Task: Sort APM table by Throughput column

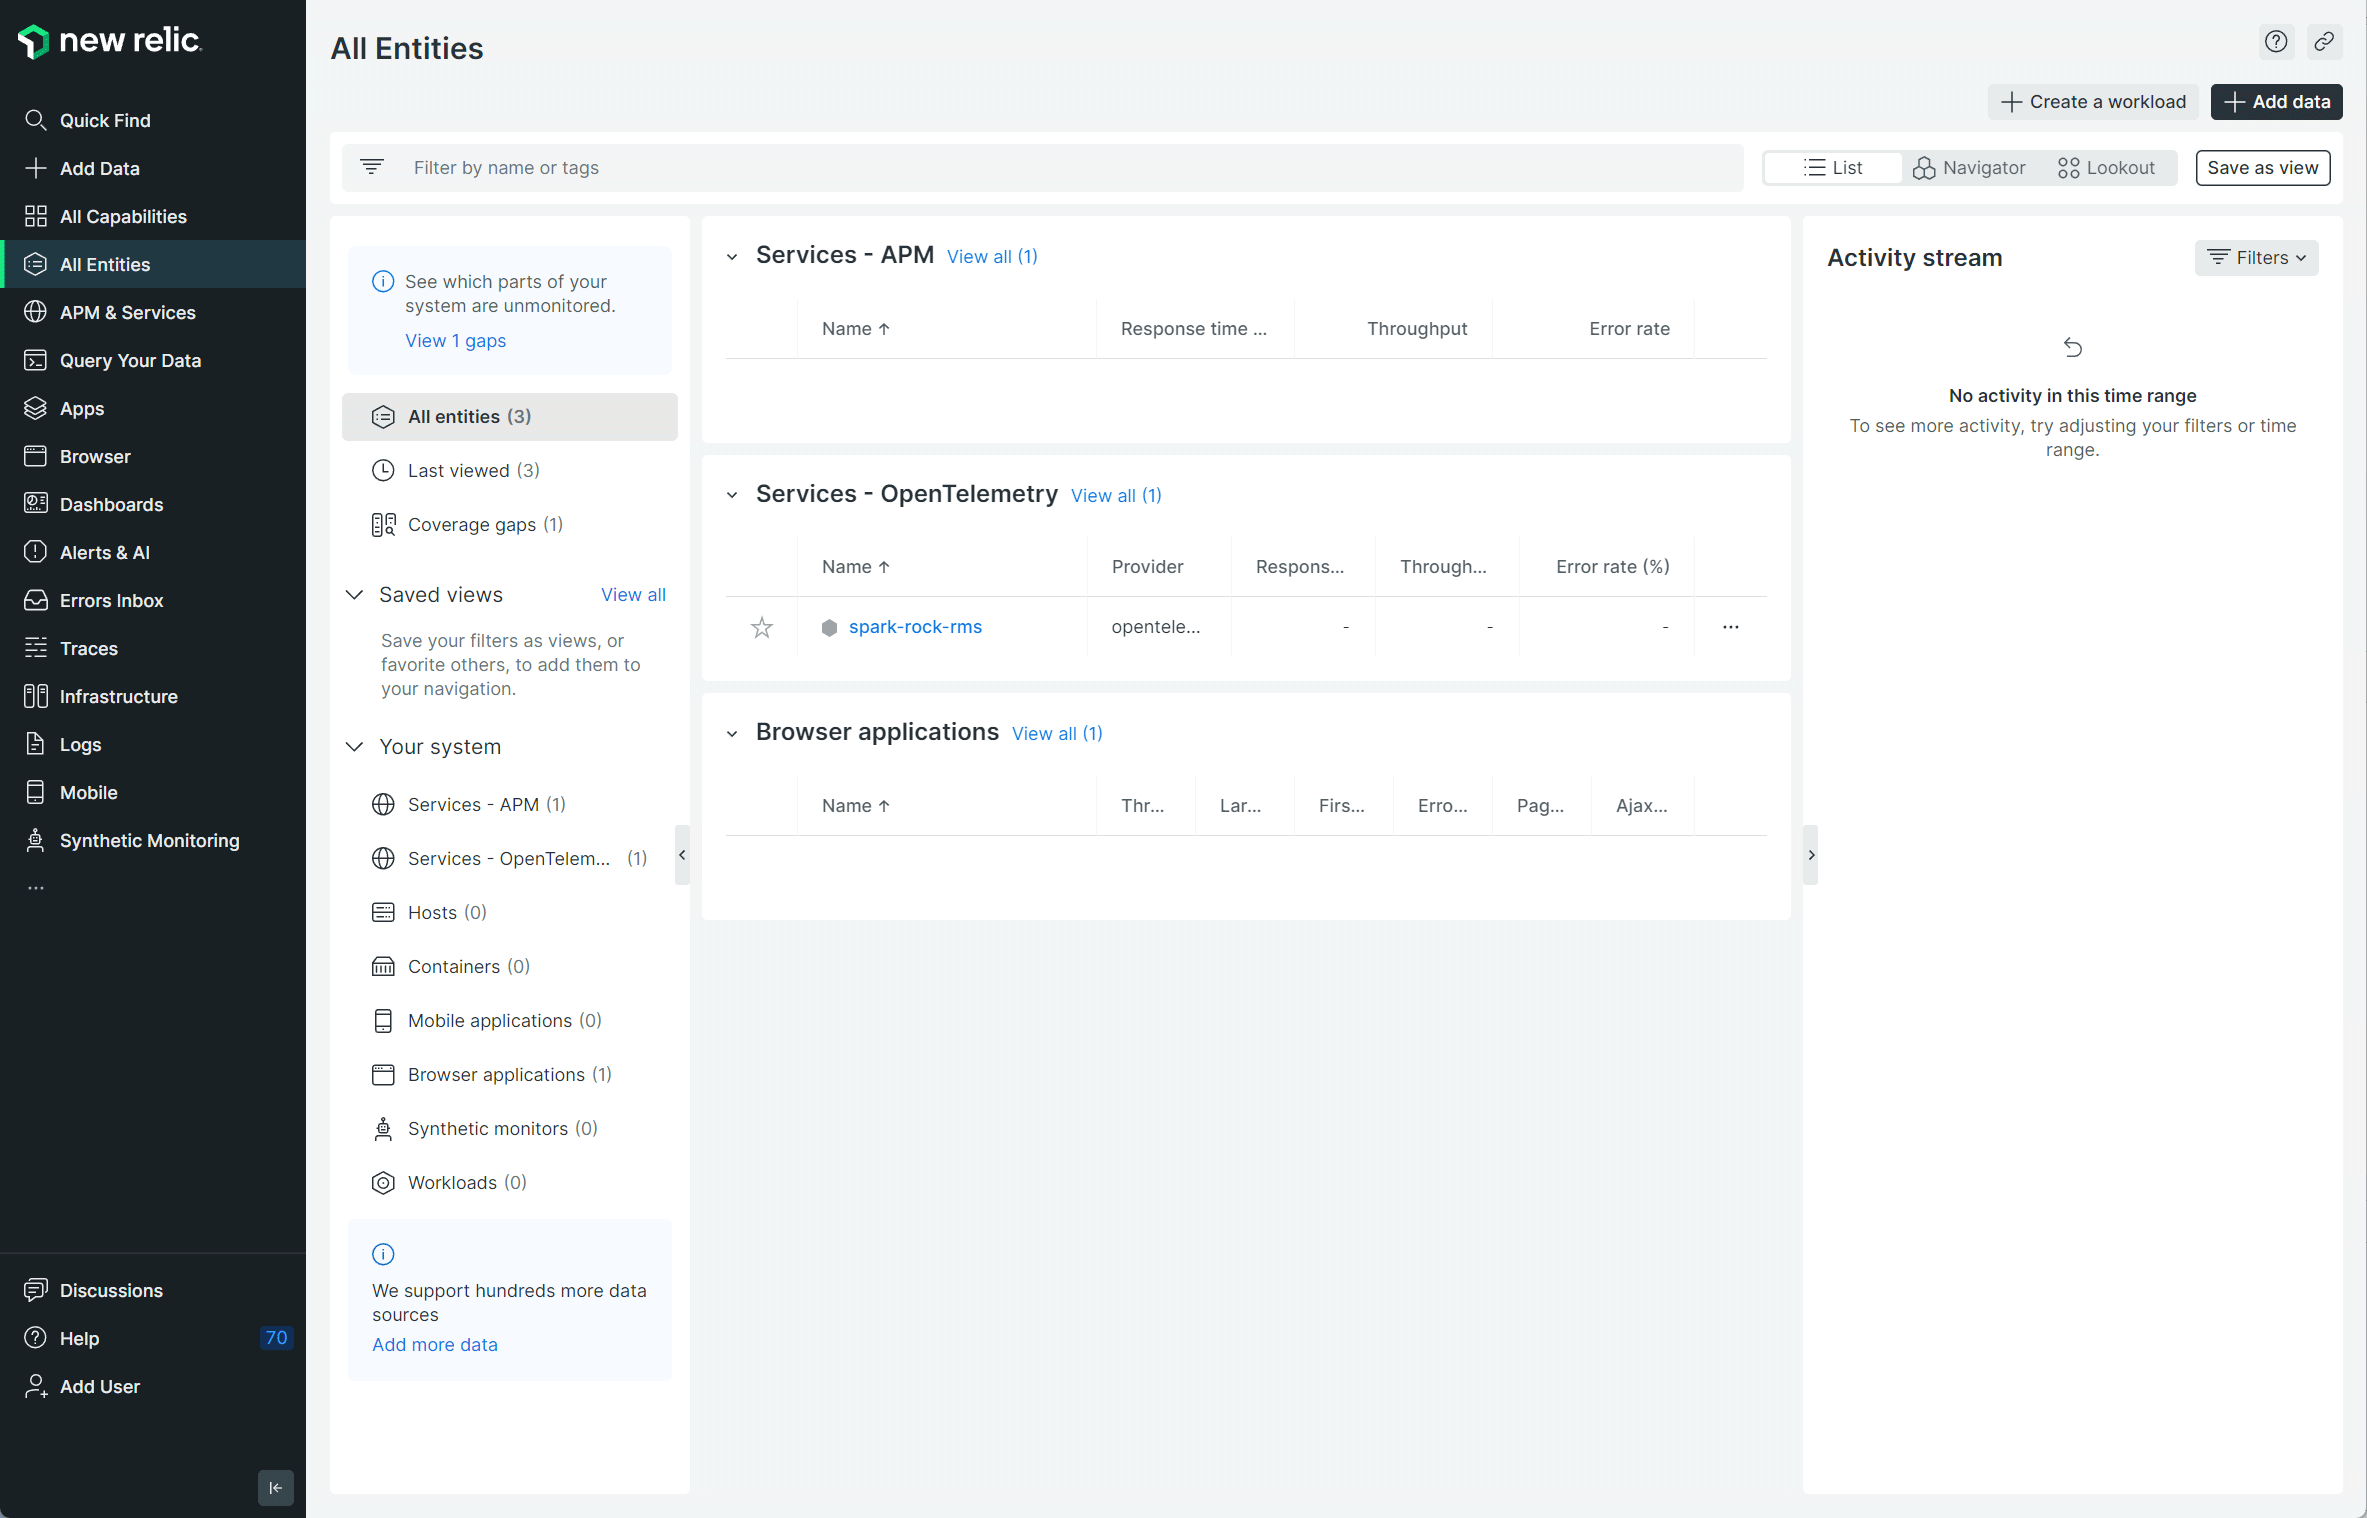Action: coord(1417,329)
